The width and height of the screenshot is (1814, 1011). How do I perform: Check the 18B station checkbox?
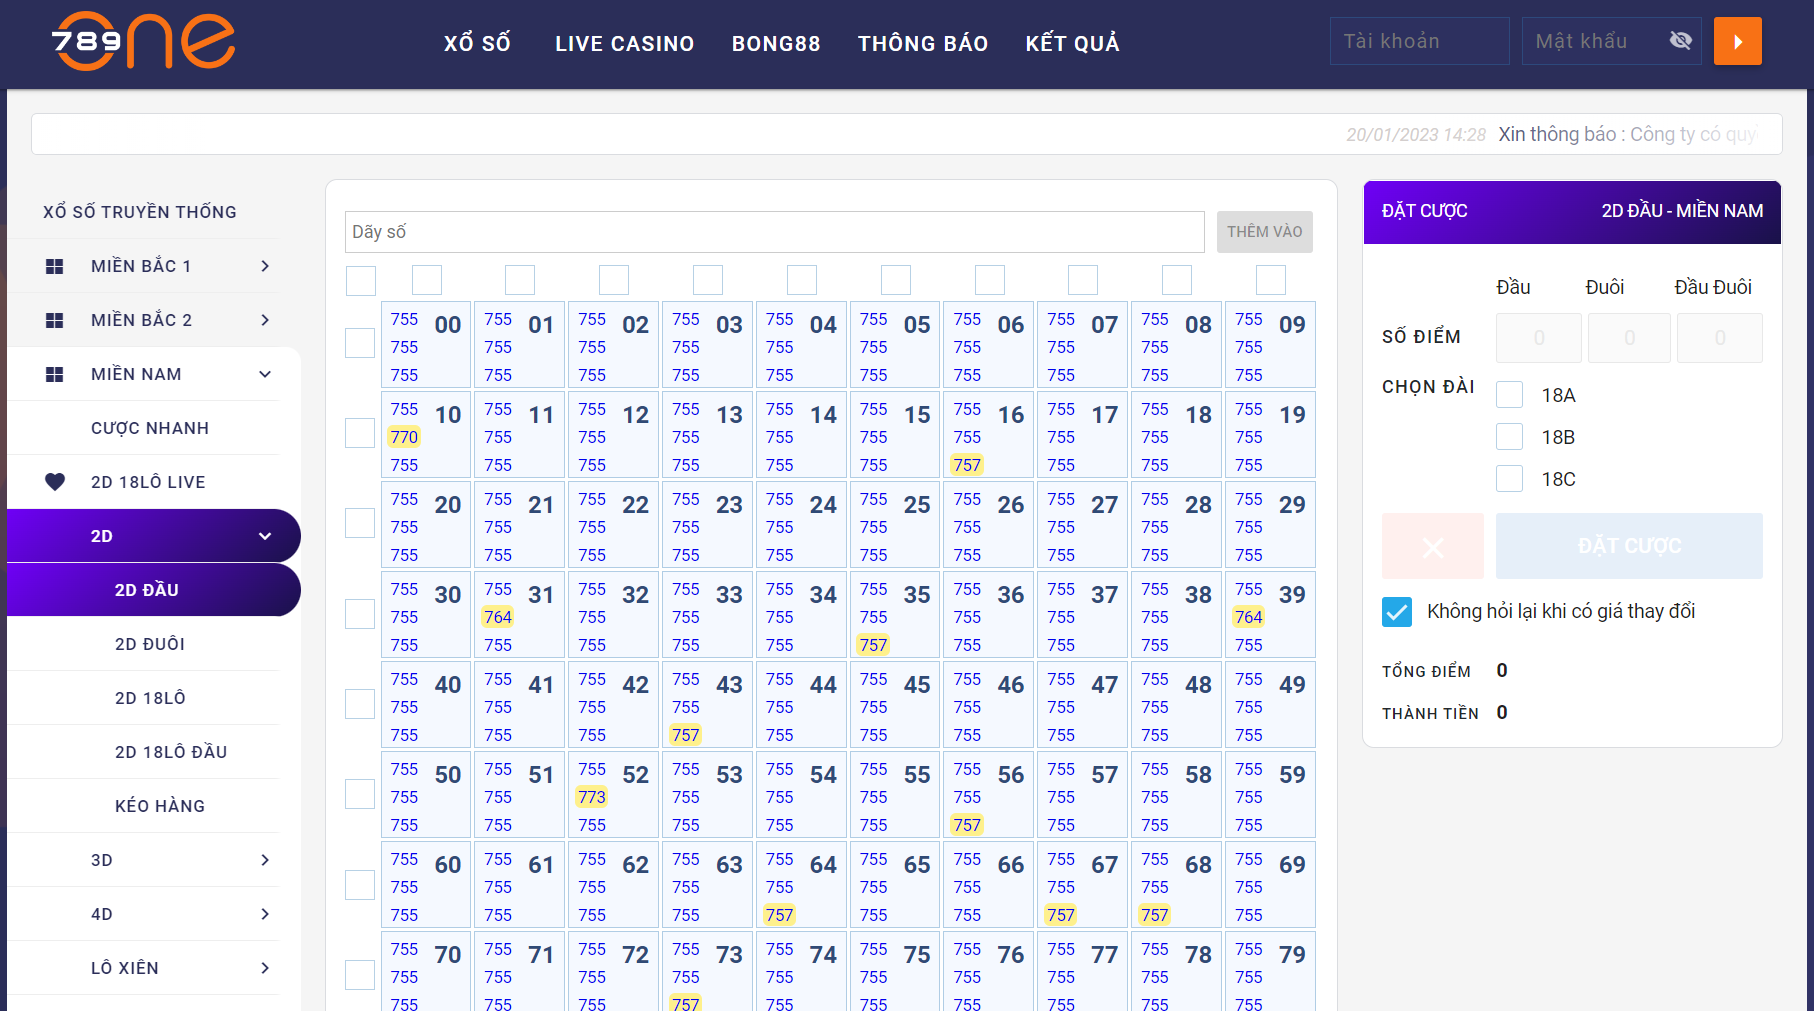click(x=1510, y=437)
